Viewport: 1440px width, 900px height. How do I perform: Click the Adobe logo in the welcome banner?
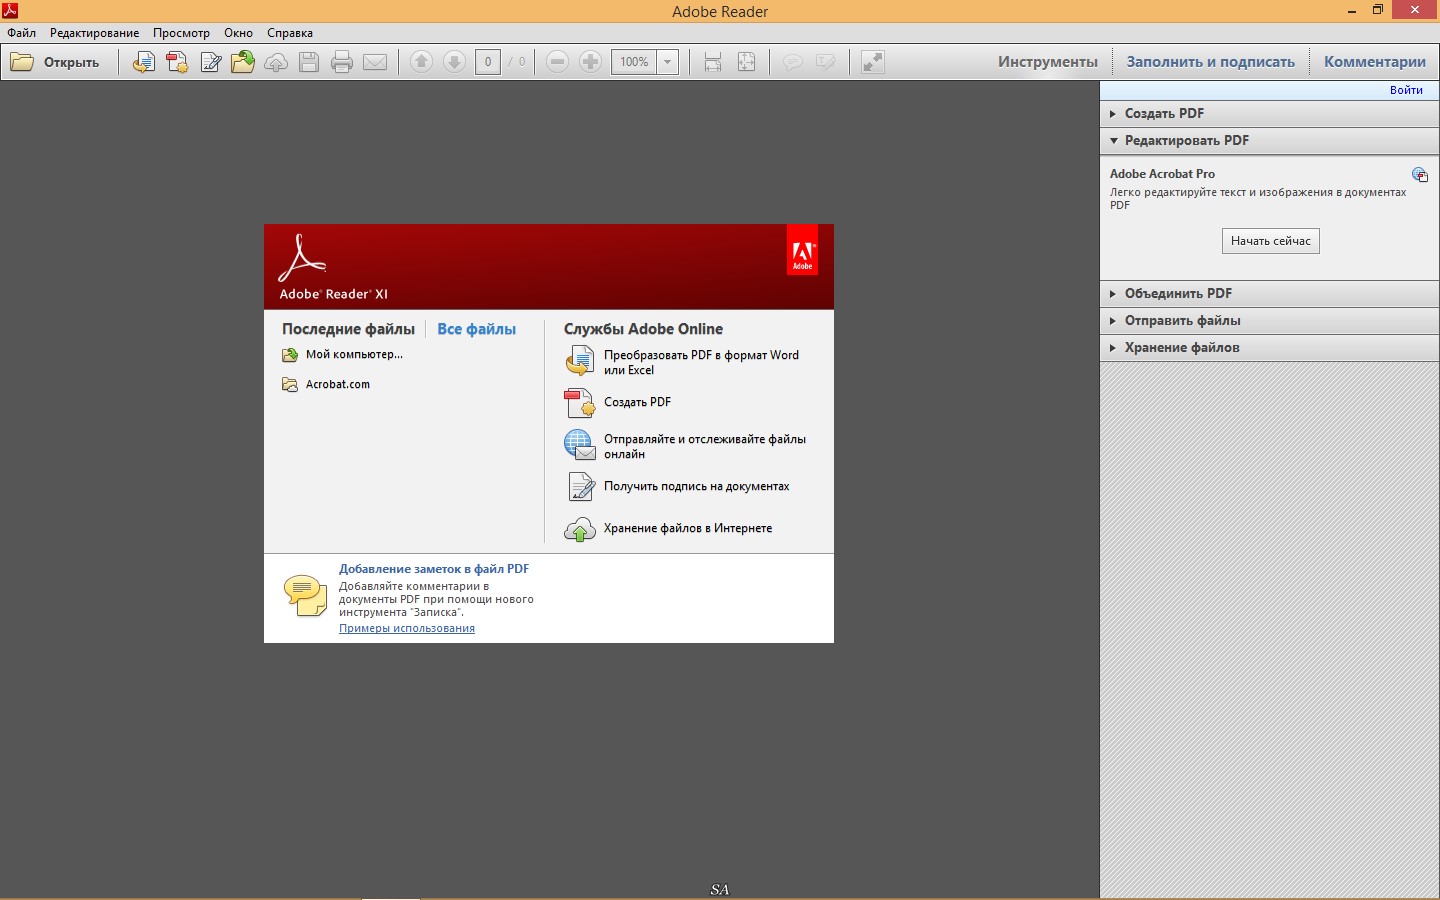click(803, 251)
